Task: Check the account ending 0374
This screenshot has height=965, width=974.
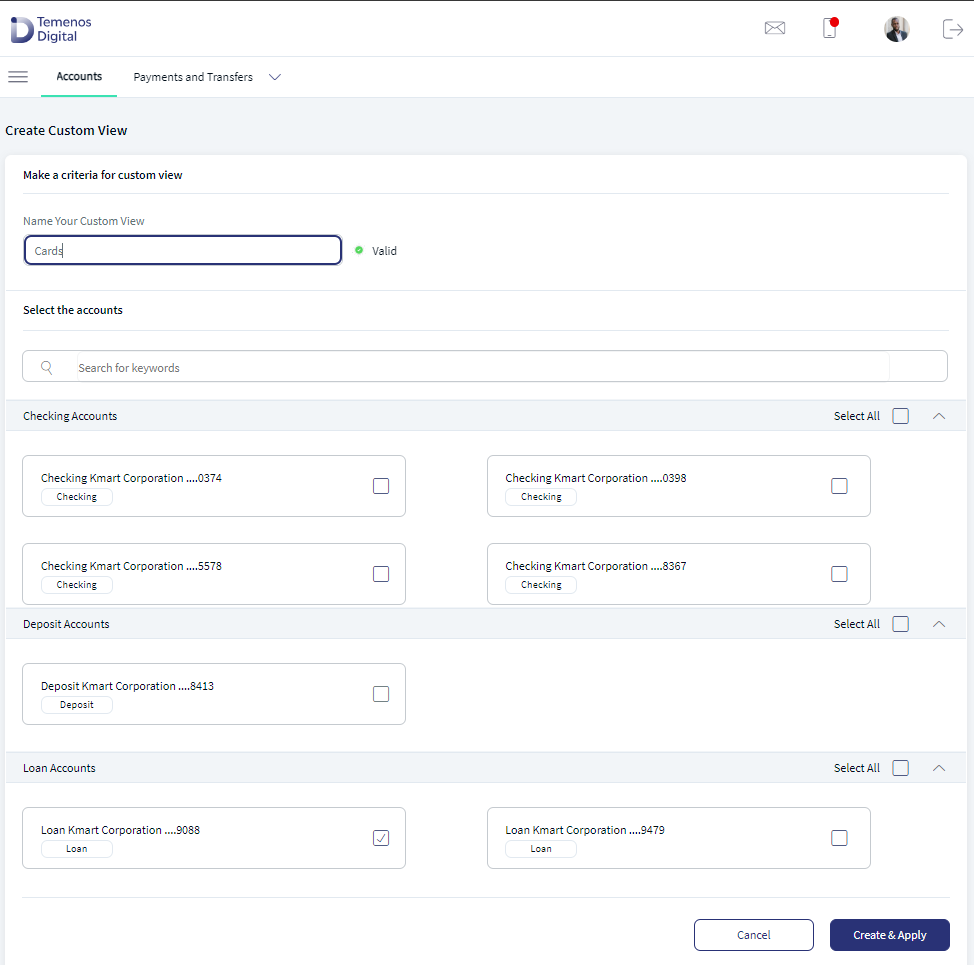Action: 381,486
